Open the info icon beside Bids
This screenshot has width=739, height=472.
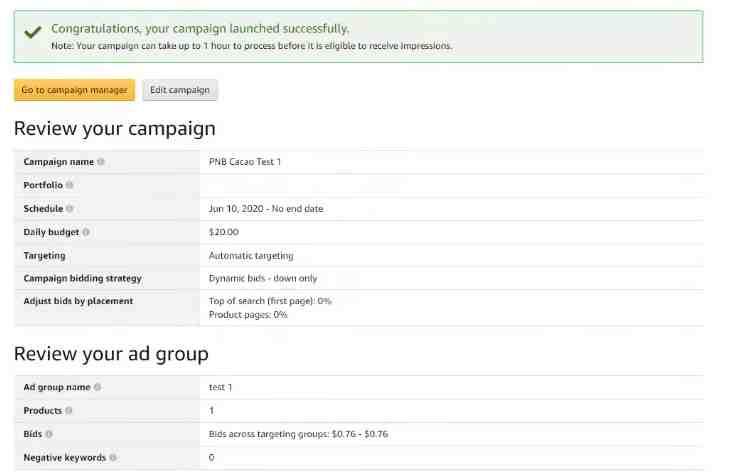click(x=49, y=434)
